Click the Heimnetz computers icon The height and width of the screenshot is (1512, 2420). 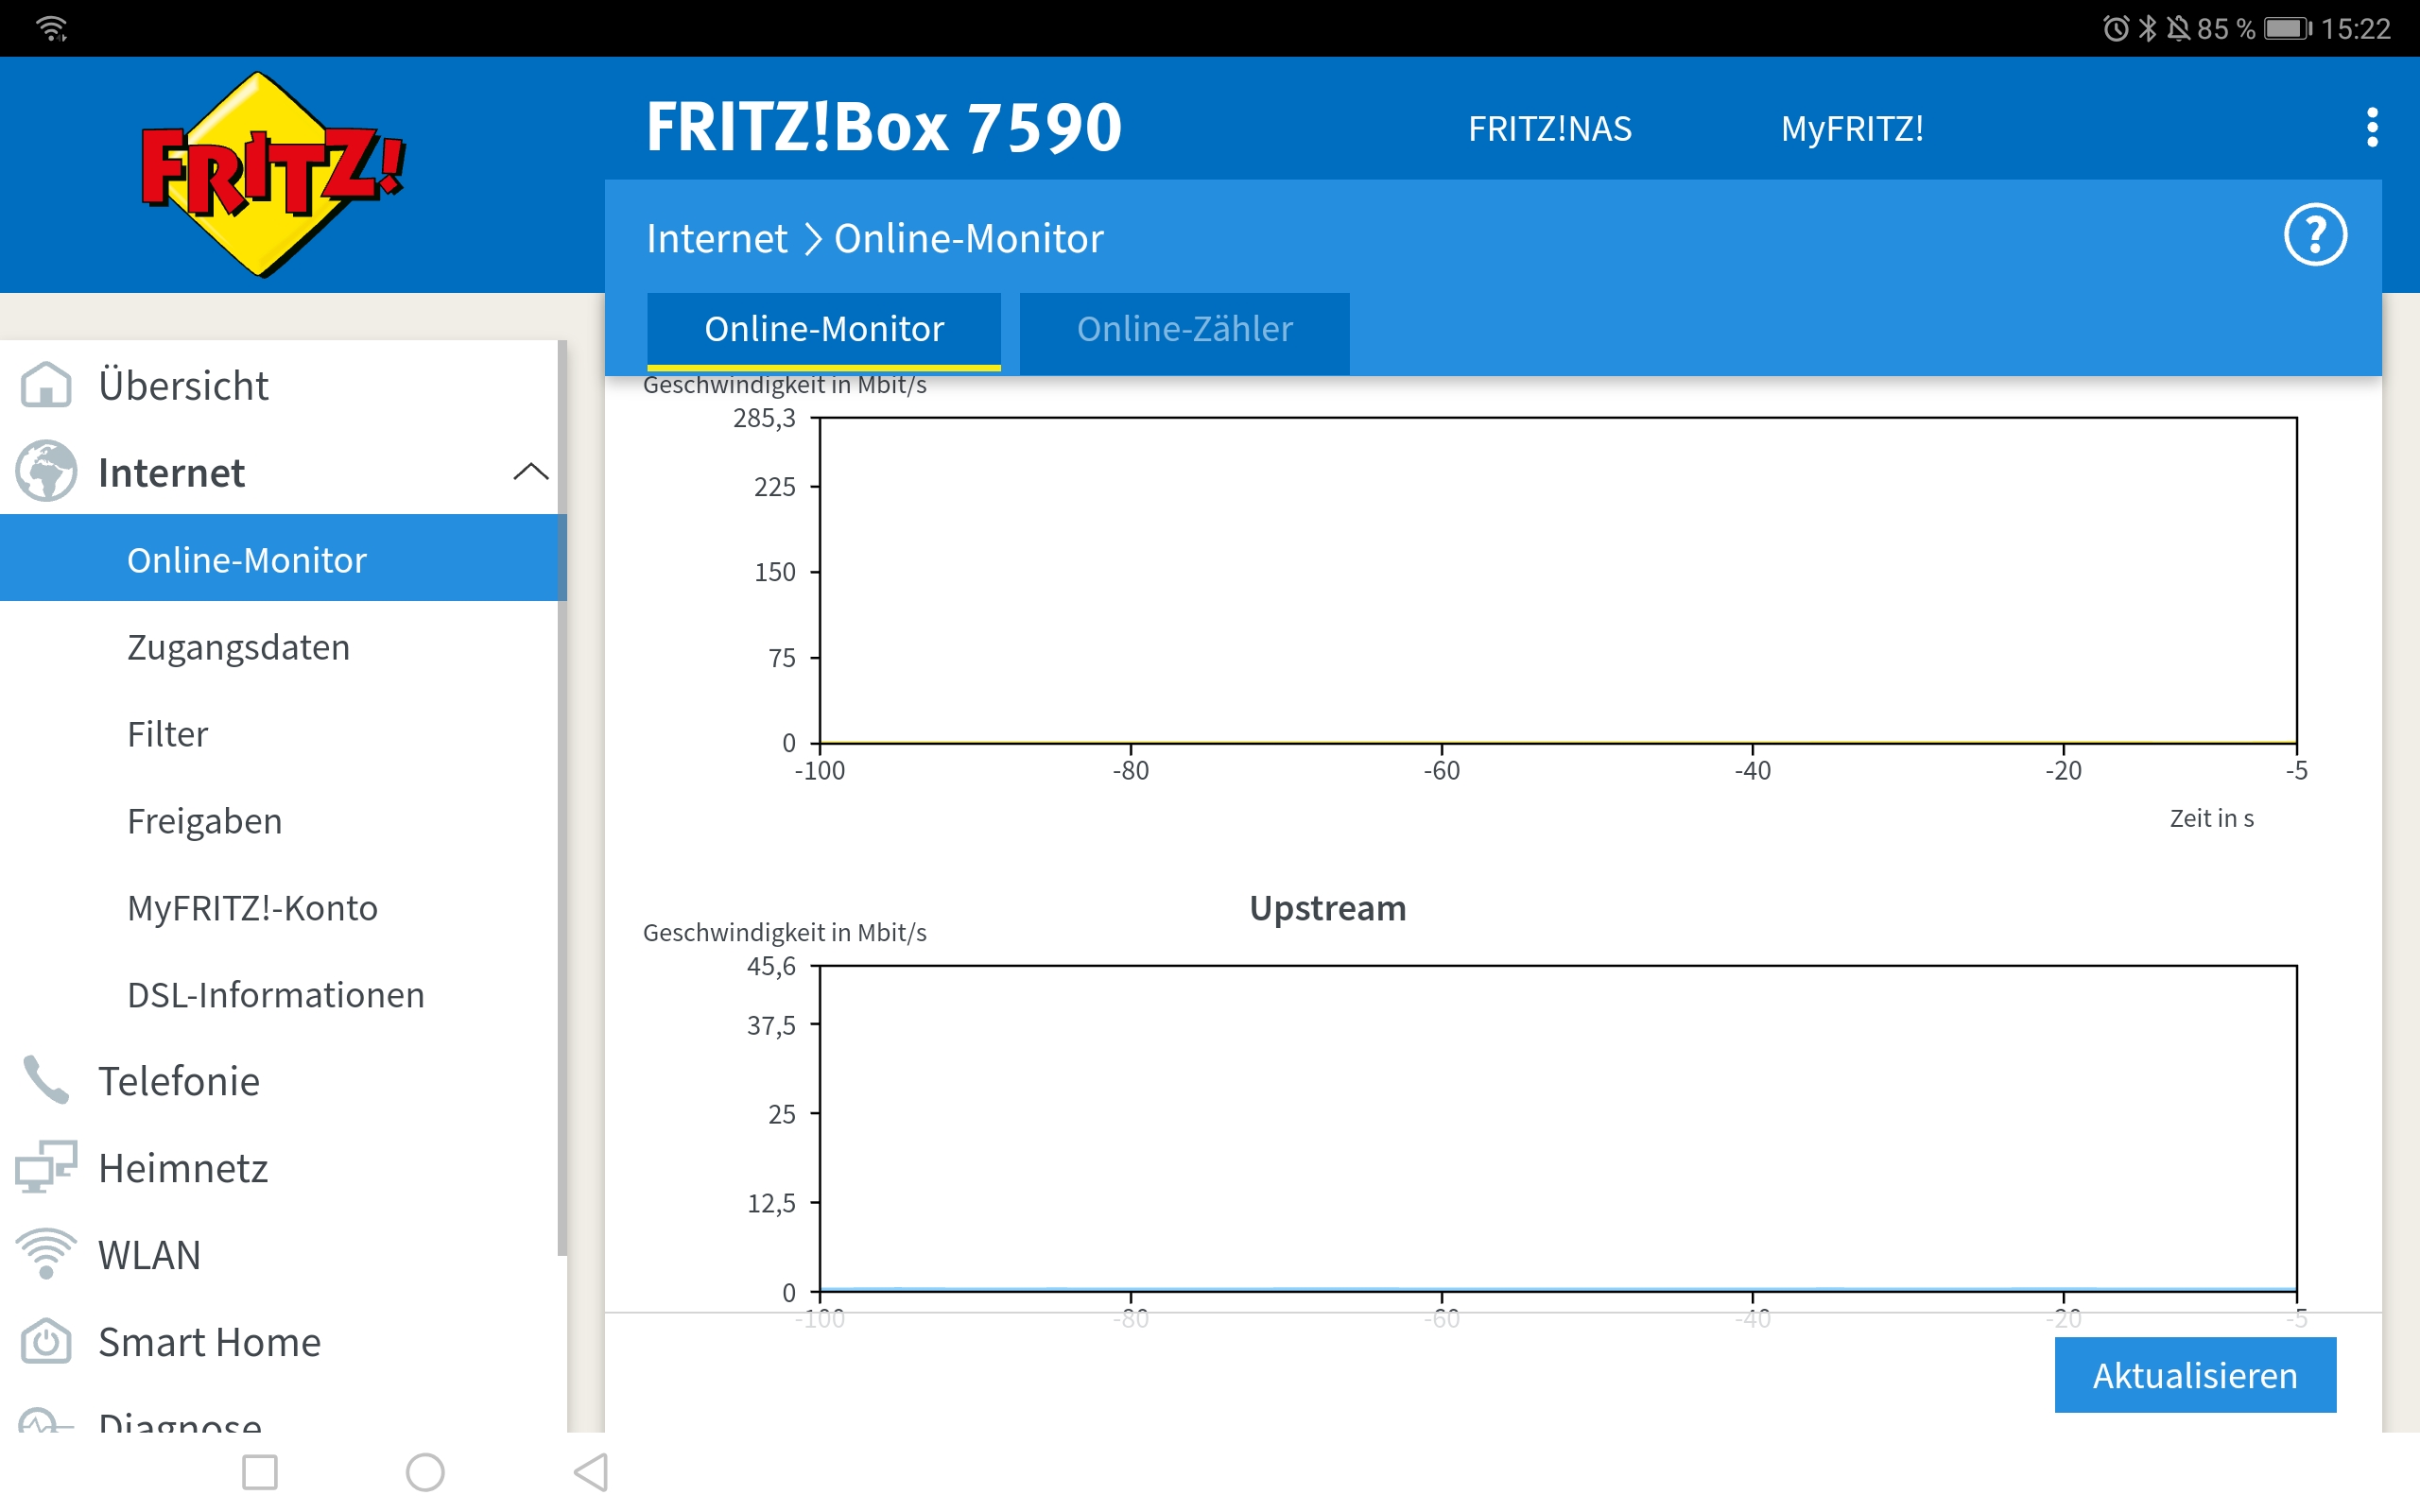45,1167
